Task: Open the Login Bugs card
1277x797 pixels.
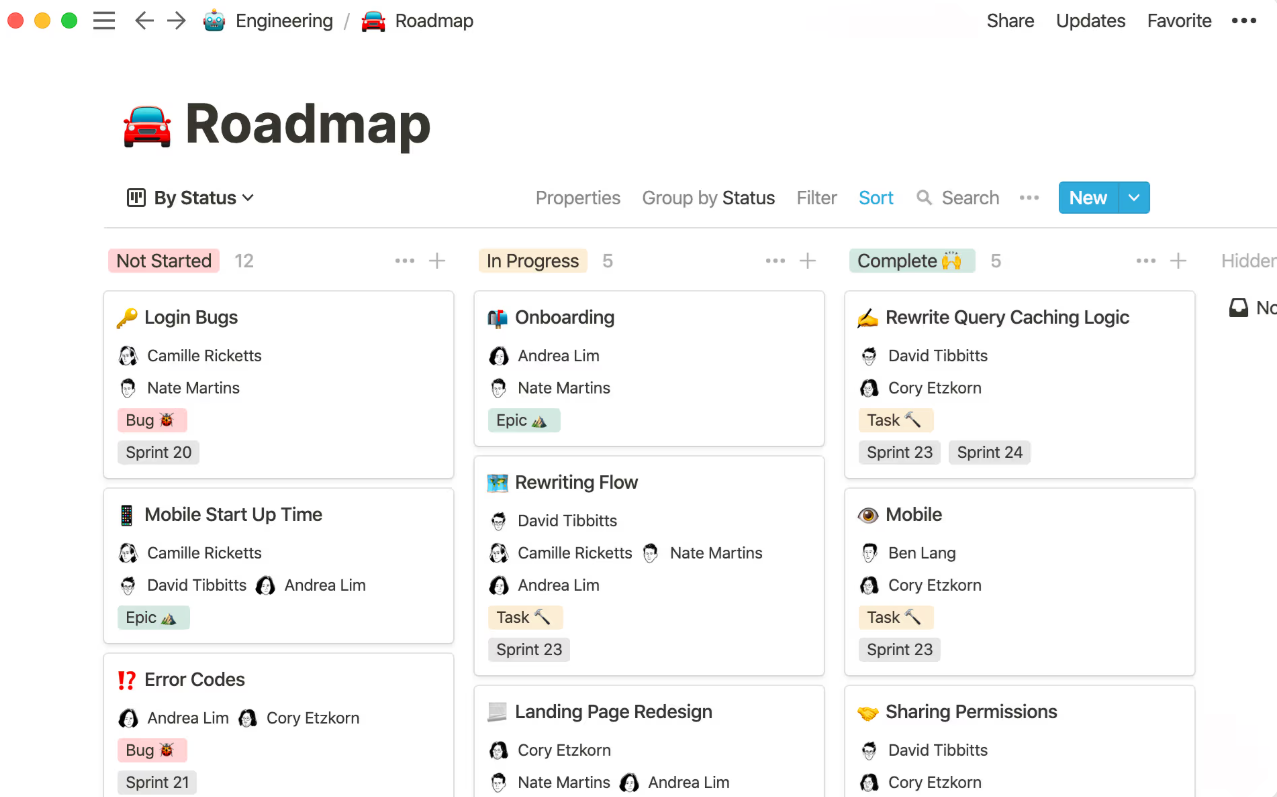Action: tap(191, 318)
